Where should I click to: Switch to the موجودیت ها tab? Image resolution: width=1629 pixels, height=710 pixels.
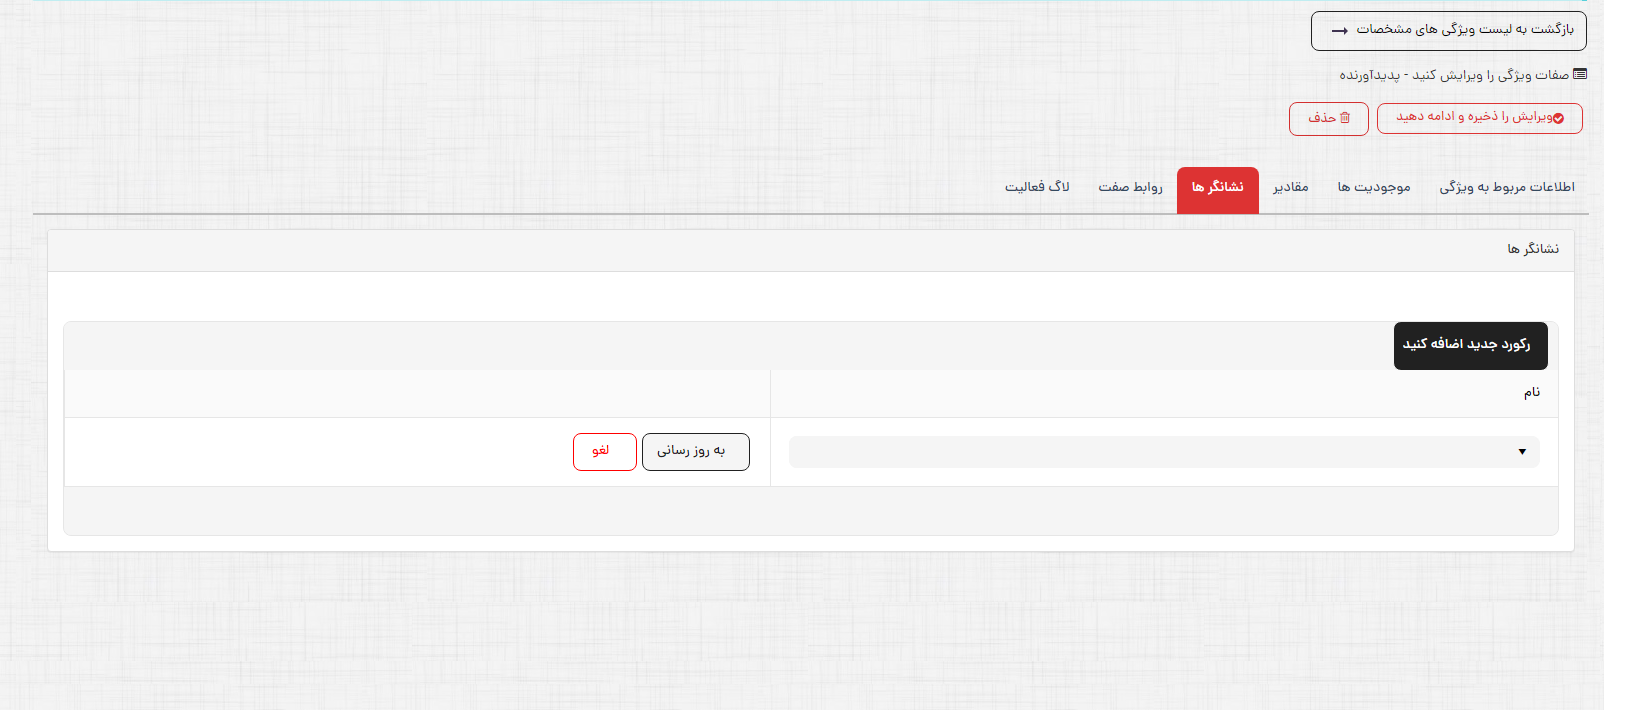(x=1374, y=187)
